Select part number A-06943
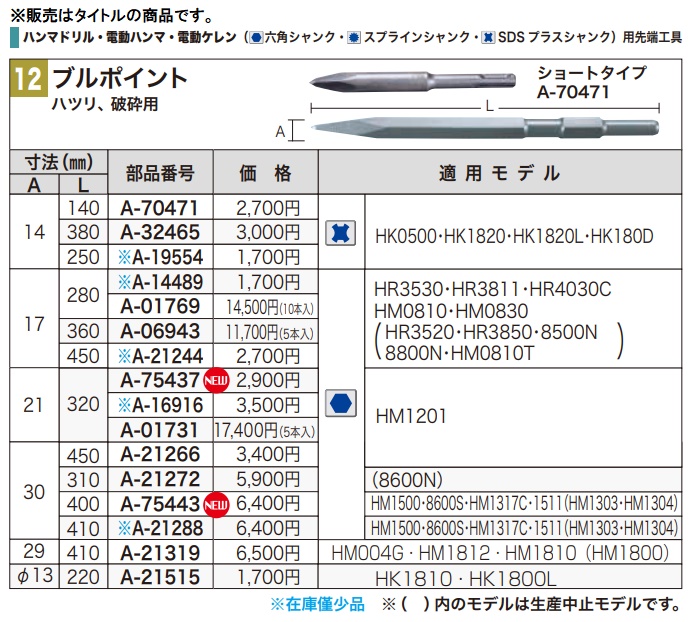 pyautogui.click(x=160, y=331)
